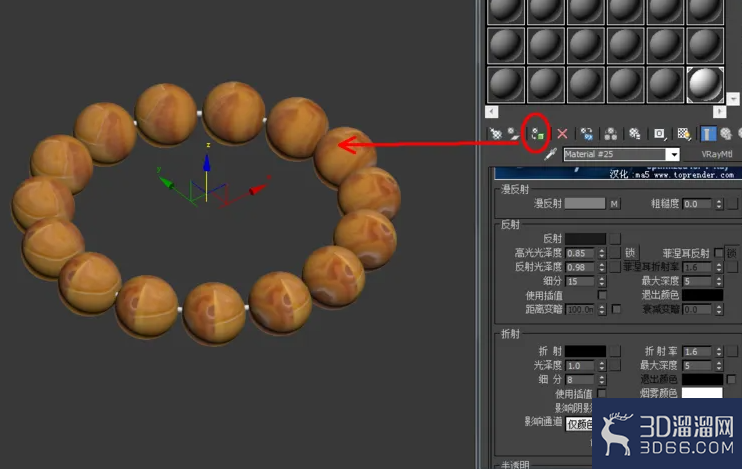Screen dimensions: 742x469
Task: Click Make Unique icon
Action: pyautogui.click(x=610, y=134)
